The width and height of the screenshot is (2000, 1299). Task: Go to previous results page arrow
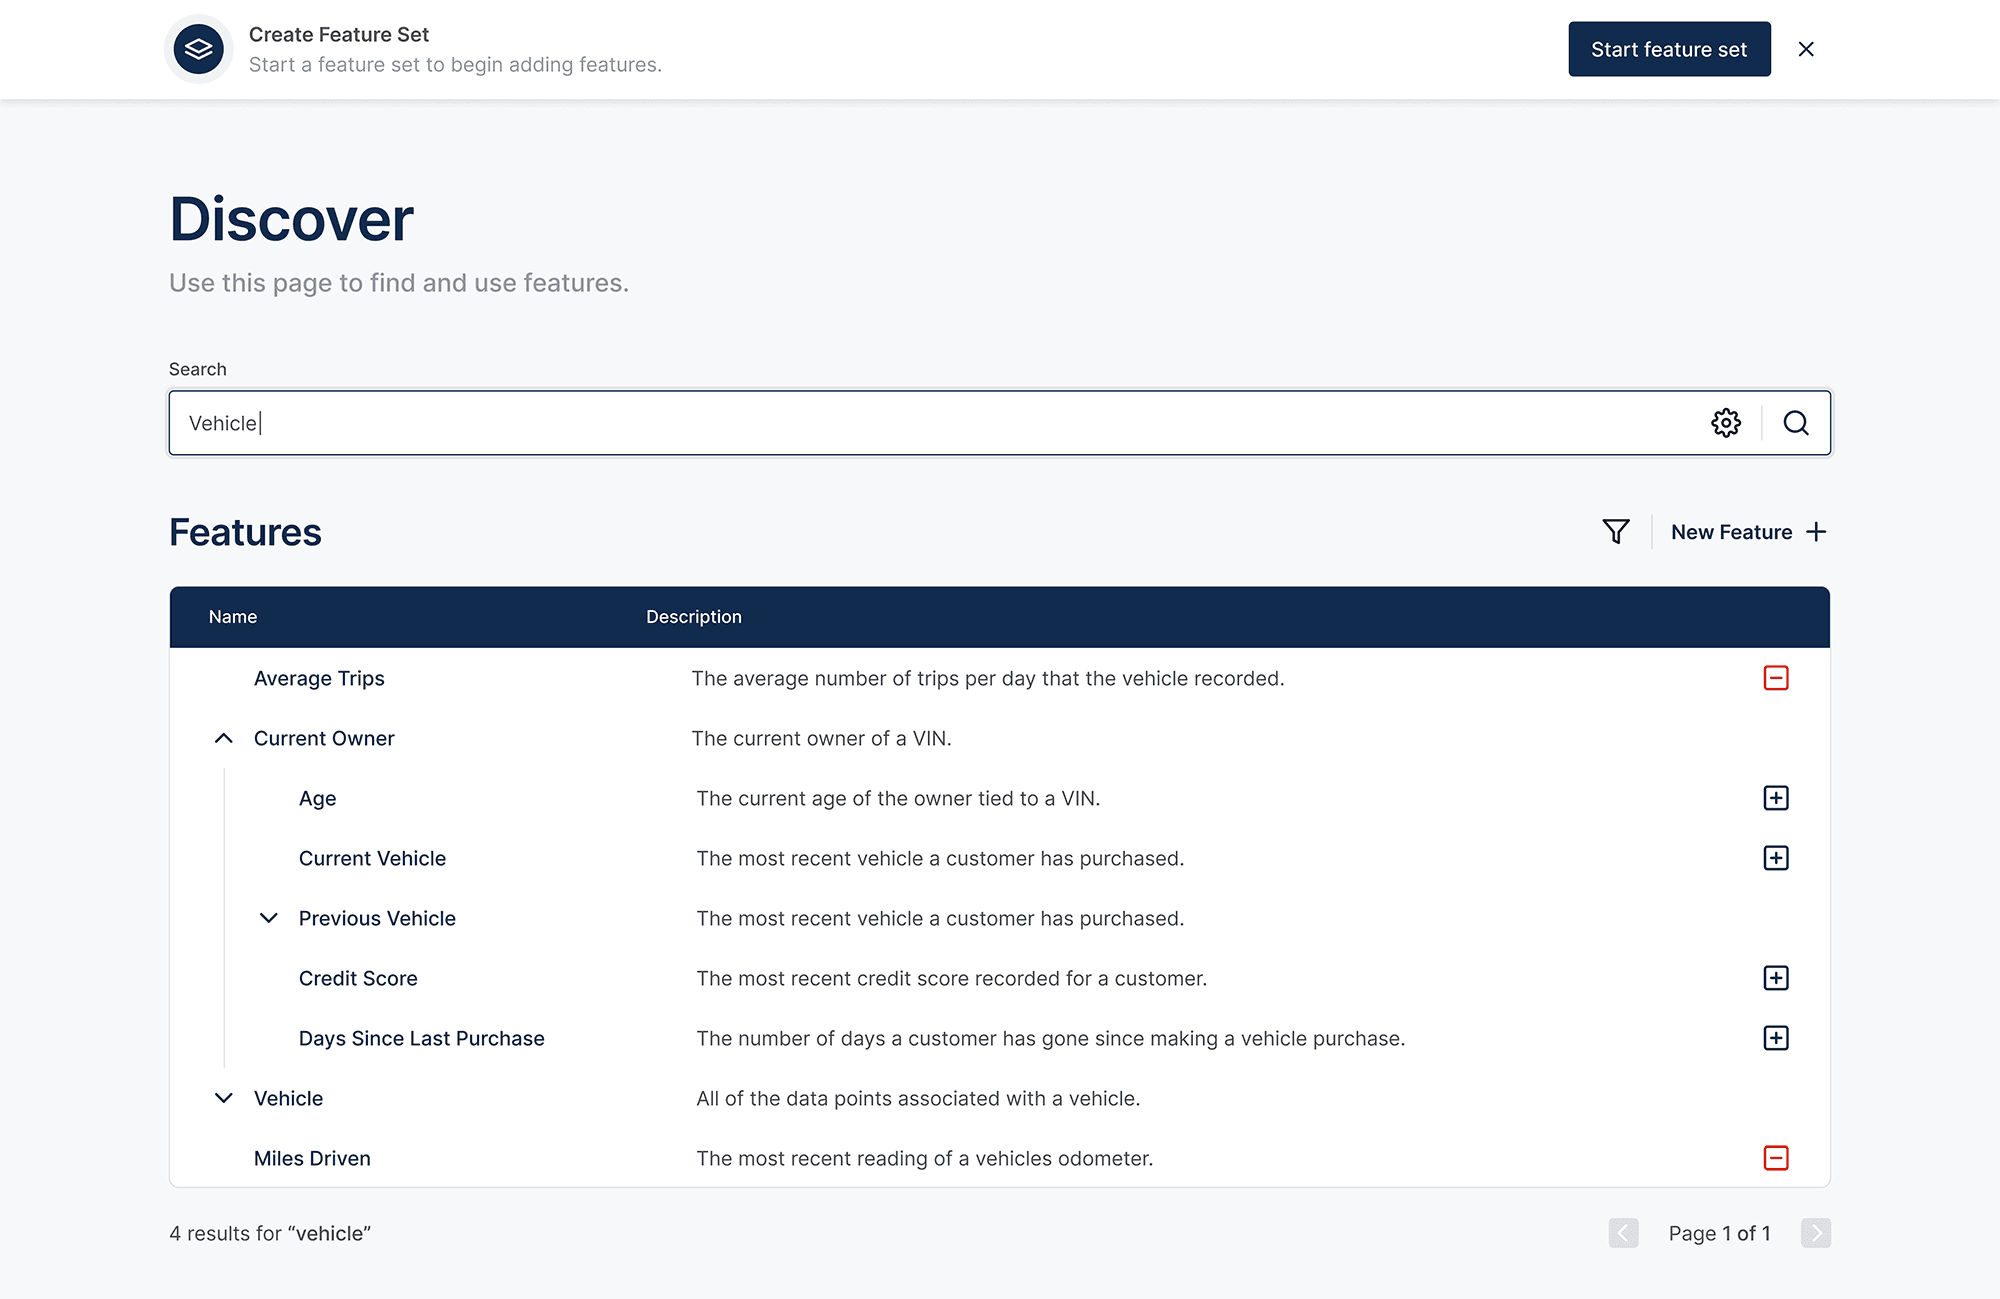(1623, 1233)
